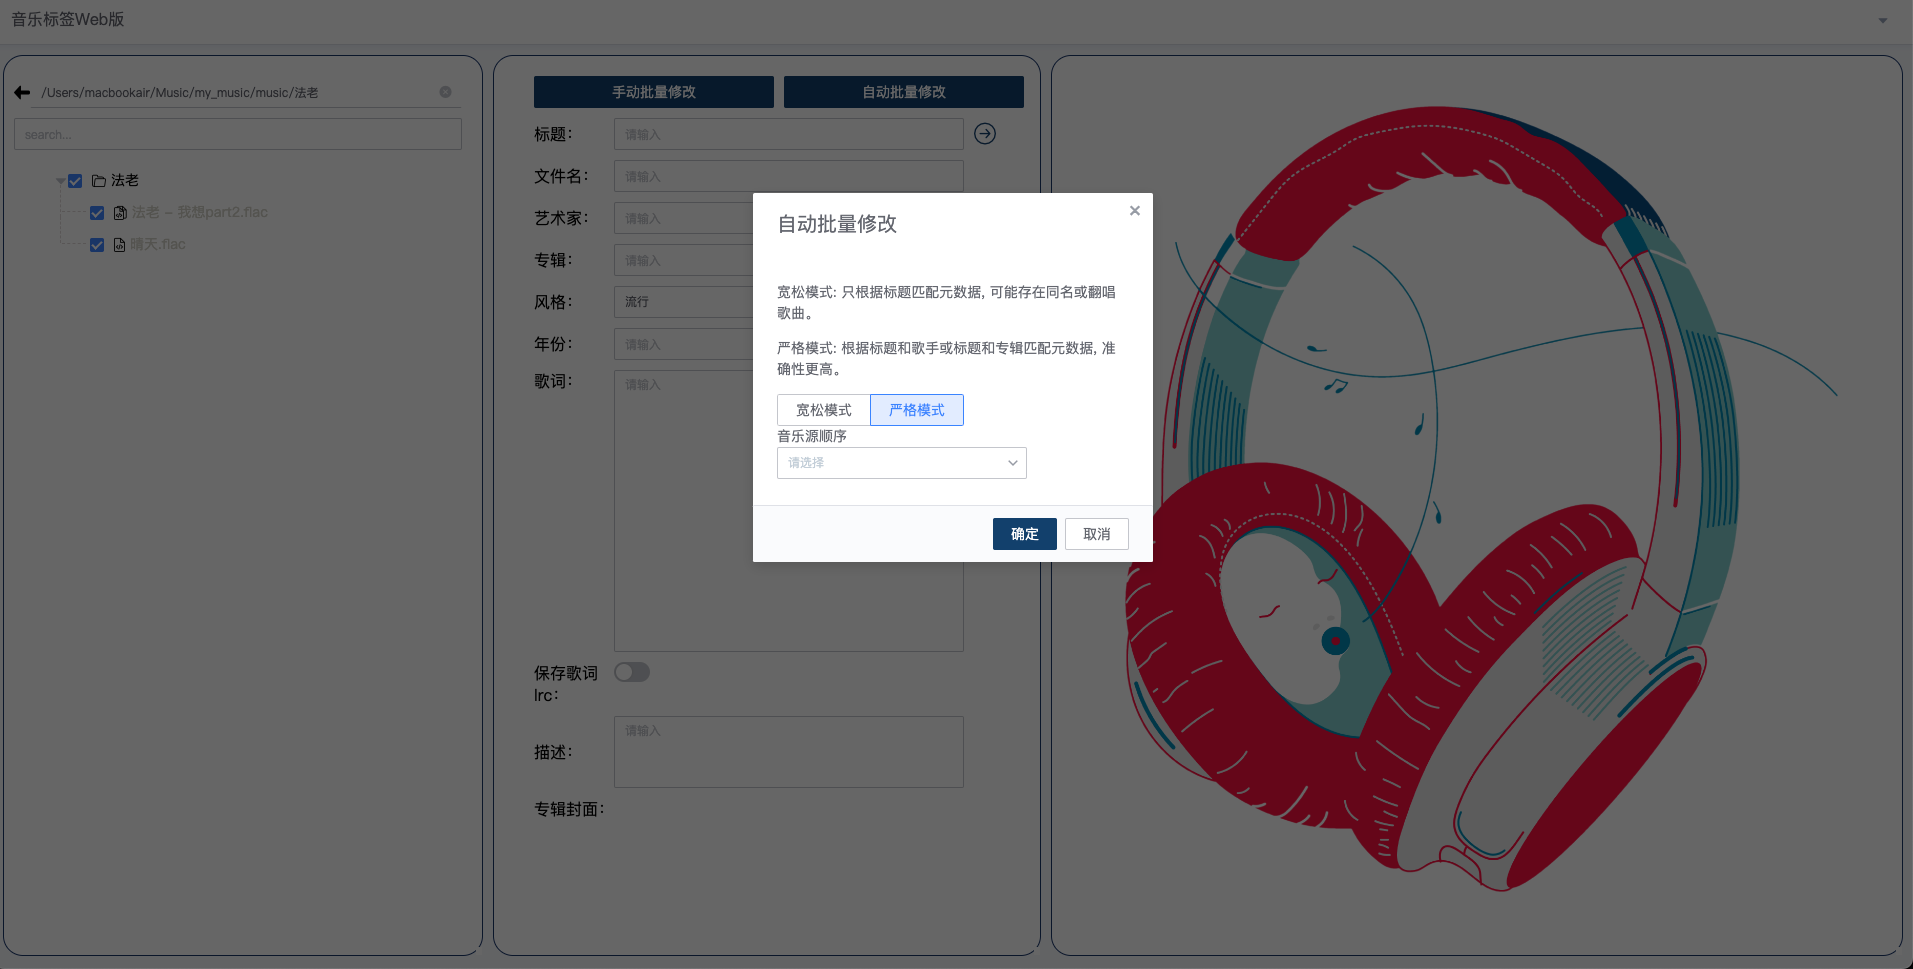Open the 音乐源顺序 dropdown
The height and width of the screenshot is (969, 1913).
pyautogui.click(x=902, y=463)
